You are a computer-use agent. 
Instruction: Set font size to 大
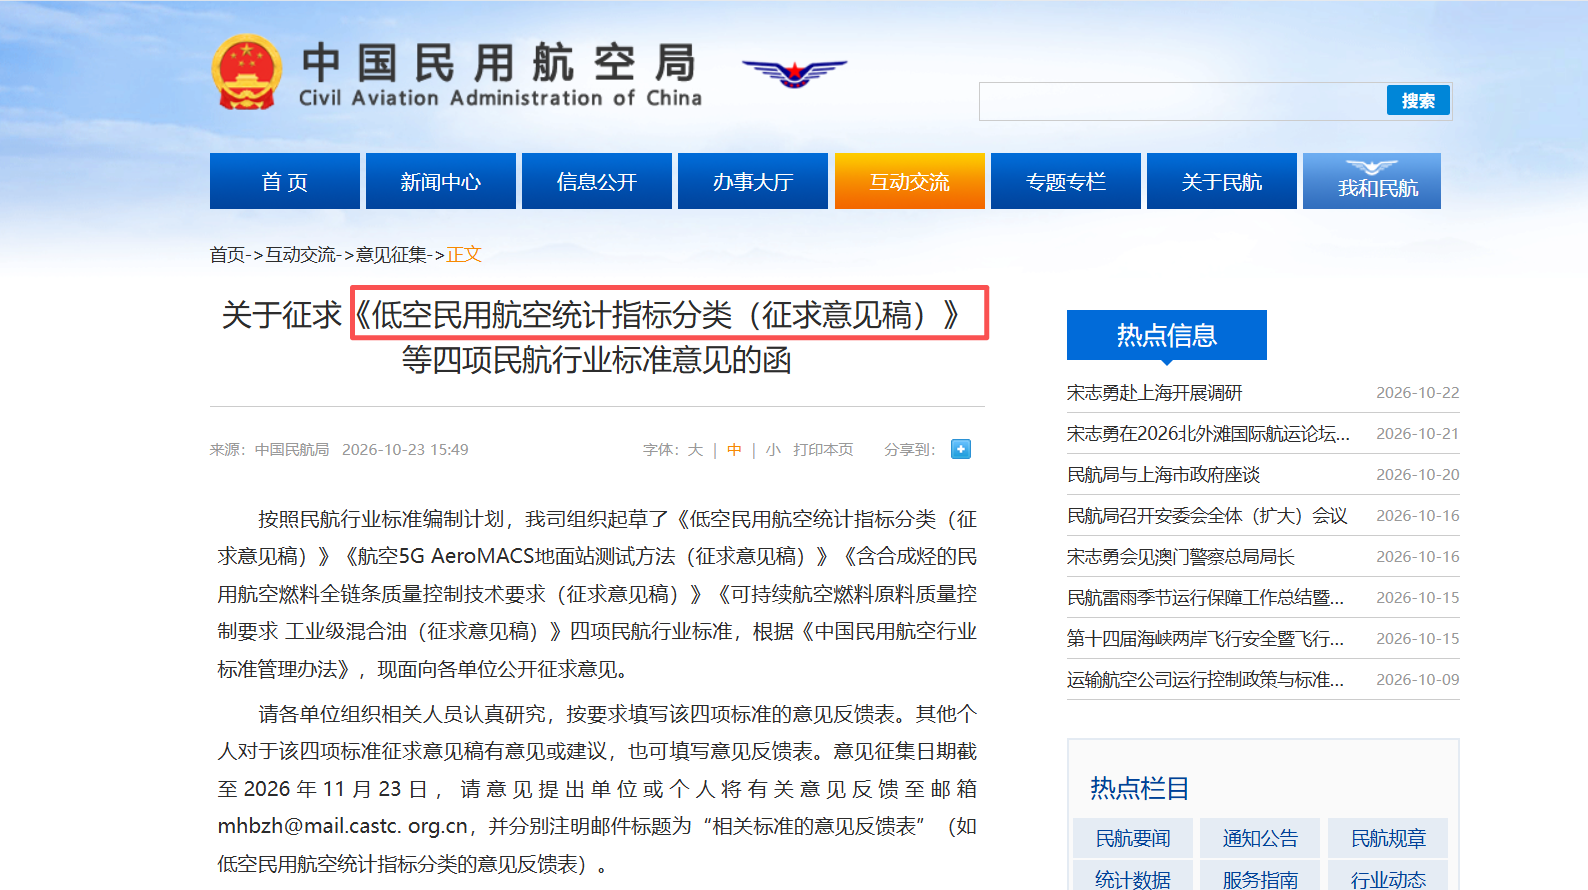pos(695,450)
